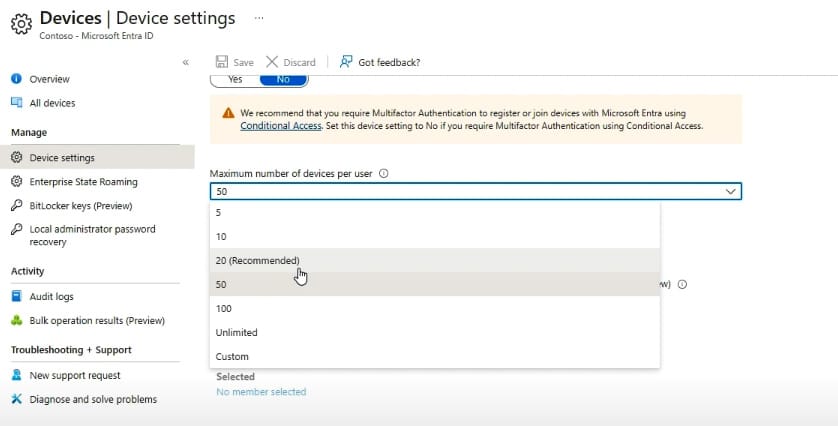This screenshot has width=838, height=426.
Task: Click the BitLocker keys key icon
Action: 17,206
